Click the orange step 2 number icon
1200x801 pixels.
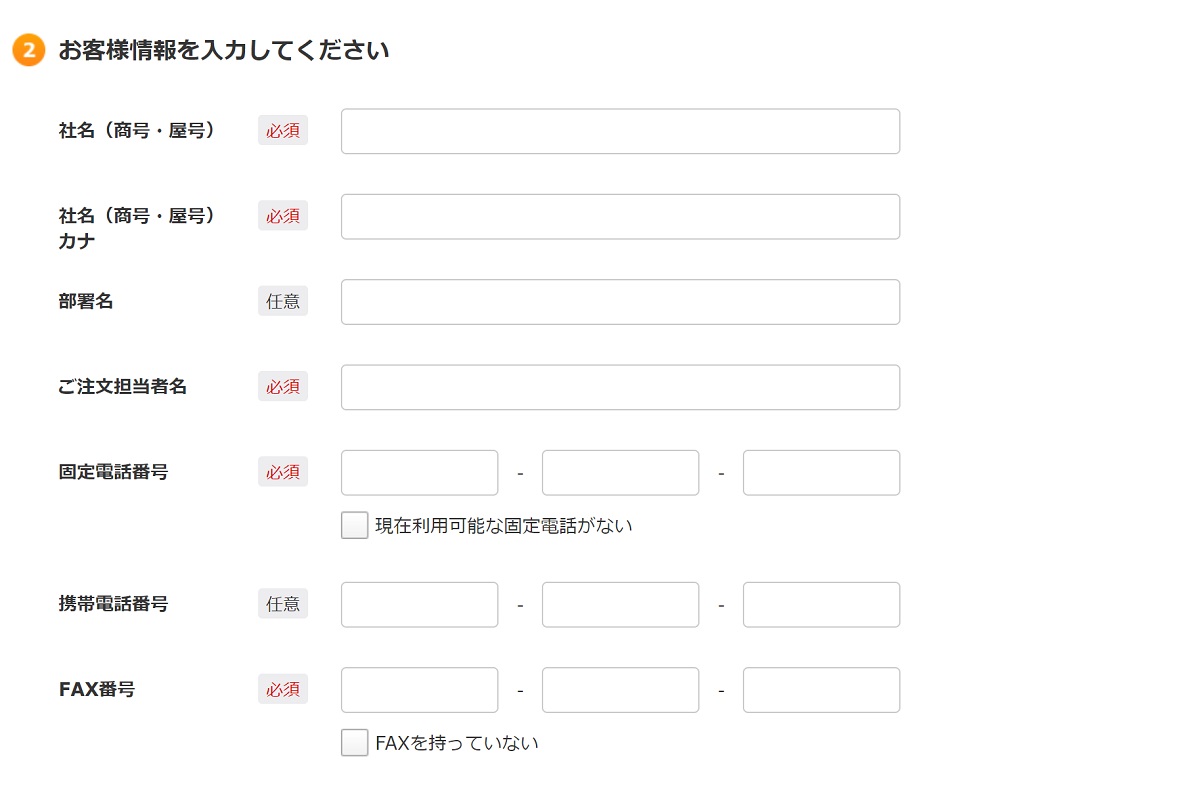28,50
